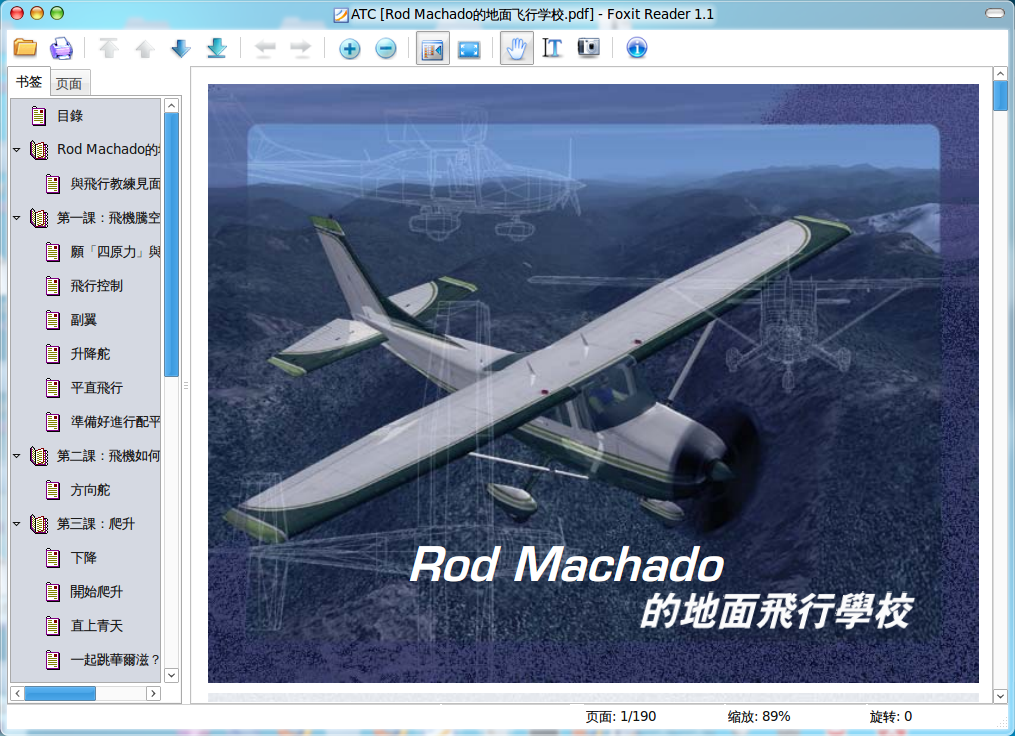Click the 副翼 bookmark page icon

coord(53,320)
